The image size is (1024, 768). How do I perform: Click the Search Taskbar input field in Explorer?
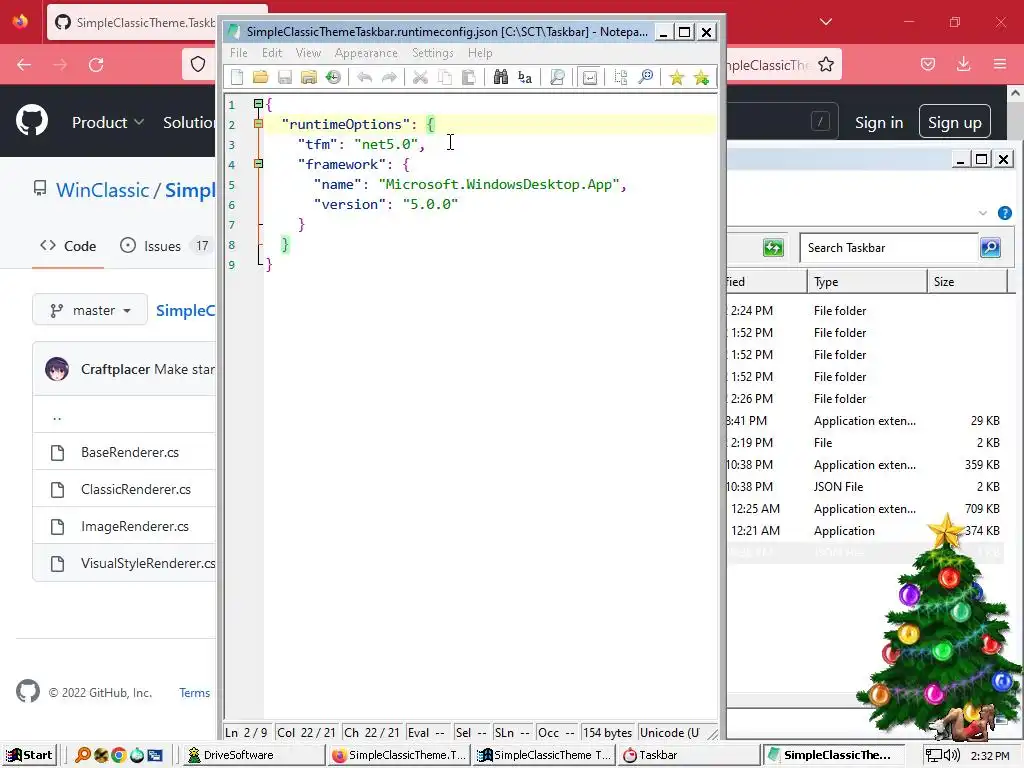click(888, 248)
